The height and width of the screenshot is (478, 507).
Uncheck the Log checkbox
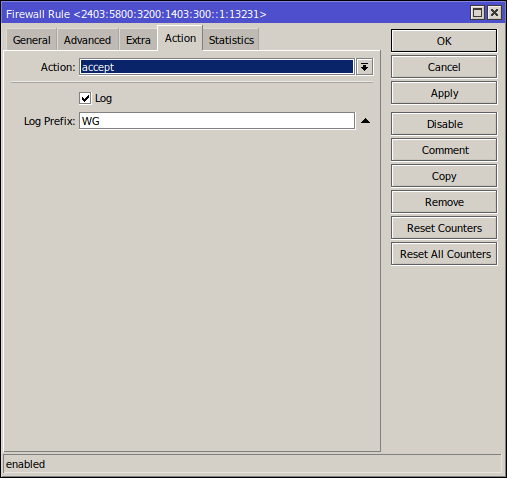tap(85, 98)
